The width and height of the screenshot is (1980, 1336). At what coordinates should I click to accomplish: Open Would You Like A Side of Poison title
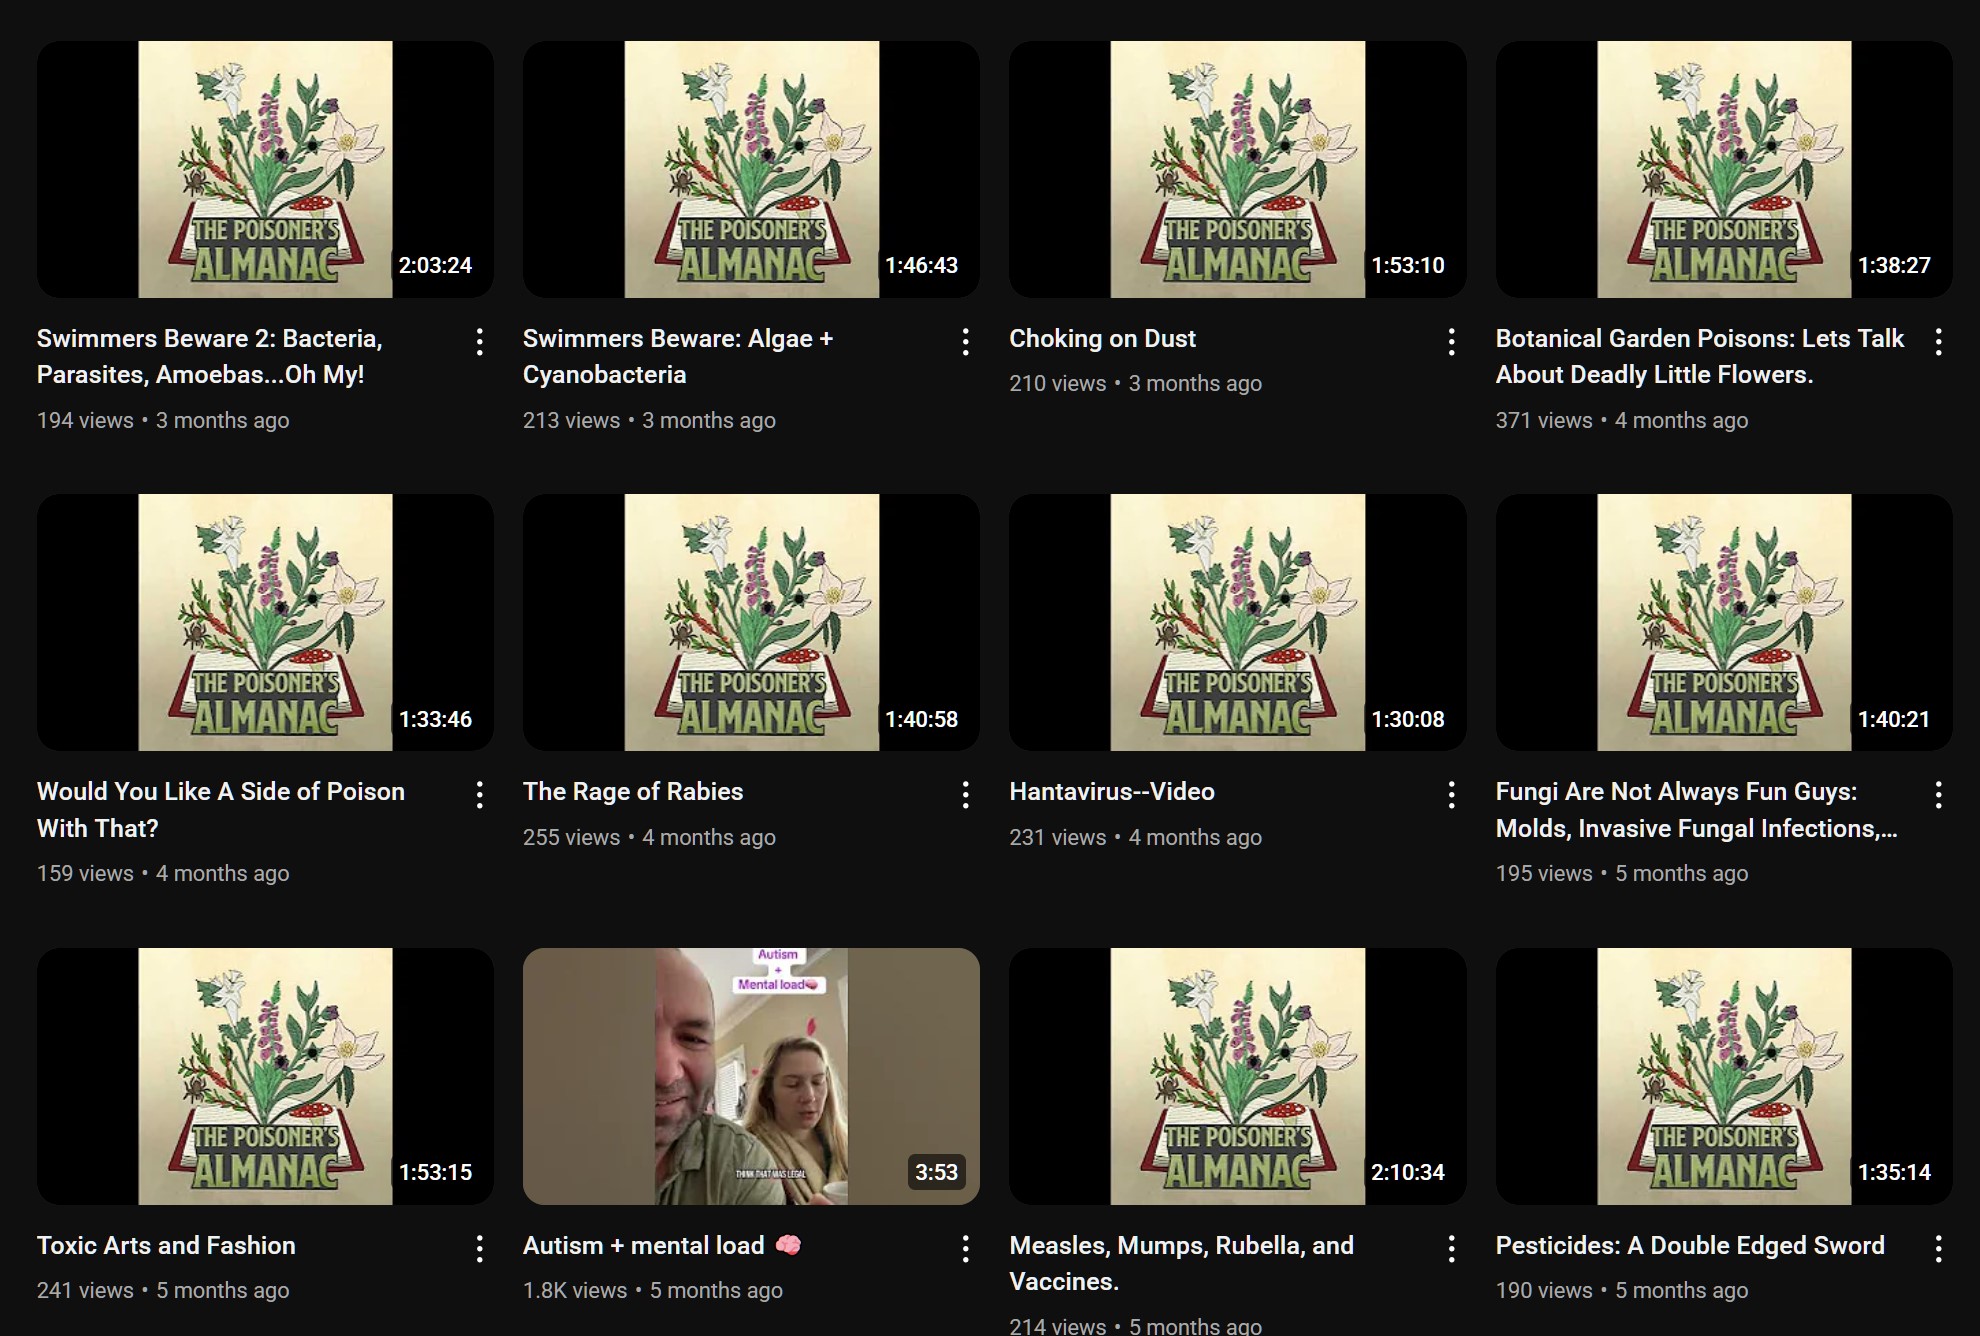point(220,809)
